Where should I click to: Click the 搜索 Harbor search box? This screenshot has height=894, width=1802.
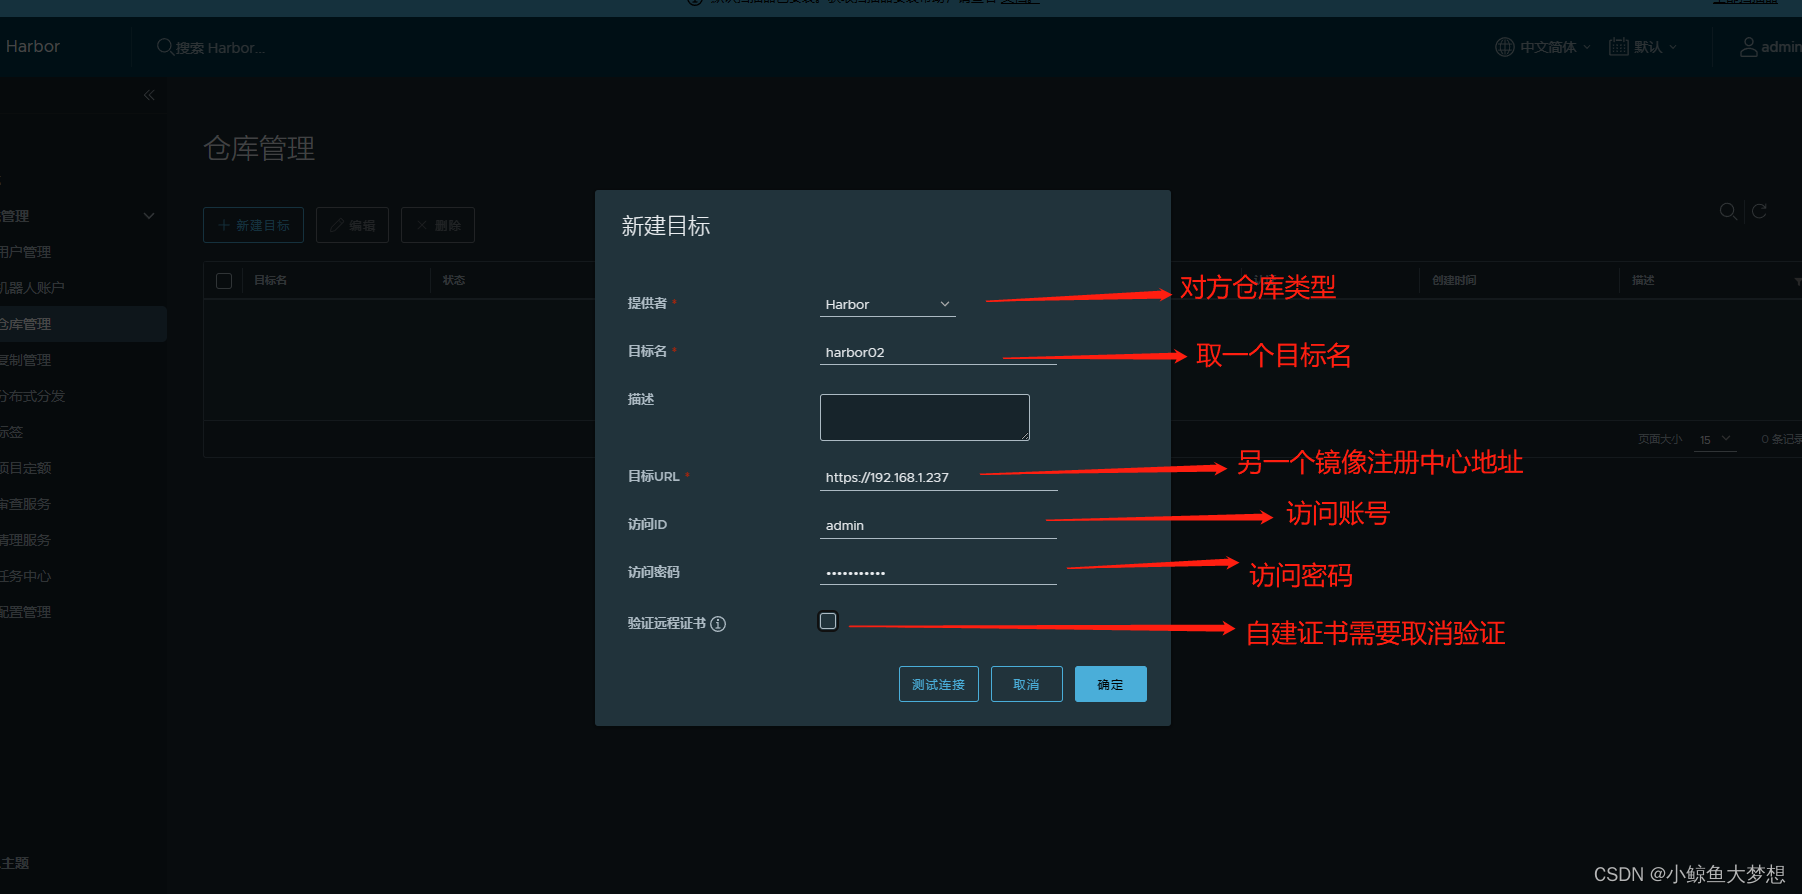(x=220, y=47)
